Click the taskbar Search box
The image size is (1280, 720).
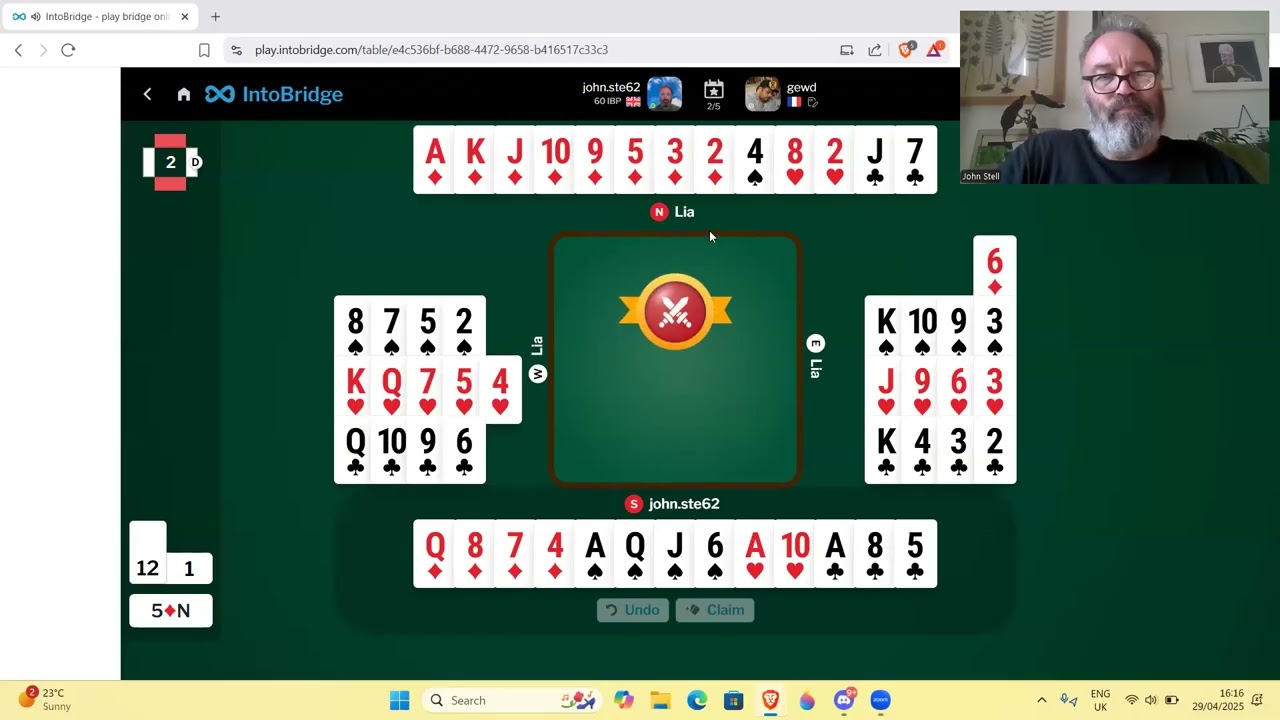(x=512, y=700)
